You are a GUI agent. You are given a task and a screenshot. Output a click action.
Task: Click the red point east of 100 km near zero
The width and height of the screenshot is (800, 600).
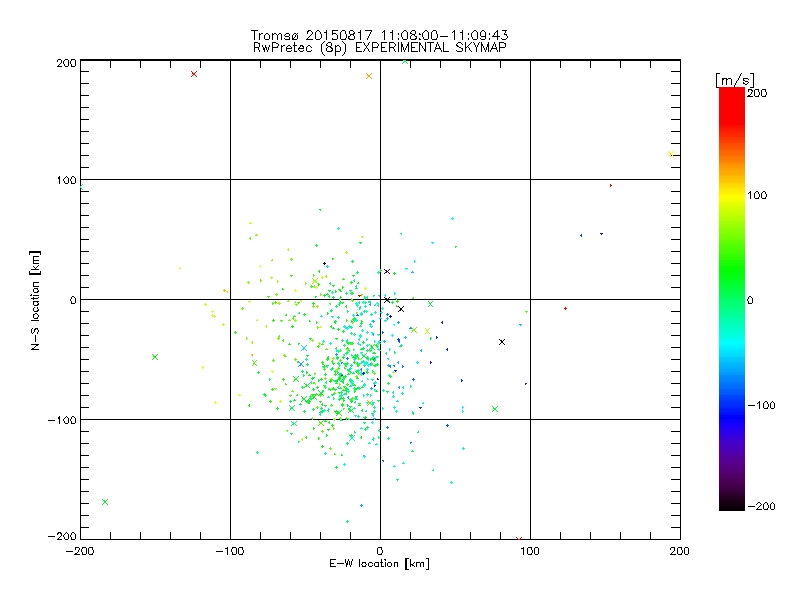565,309
